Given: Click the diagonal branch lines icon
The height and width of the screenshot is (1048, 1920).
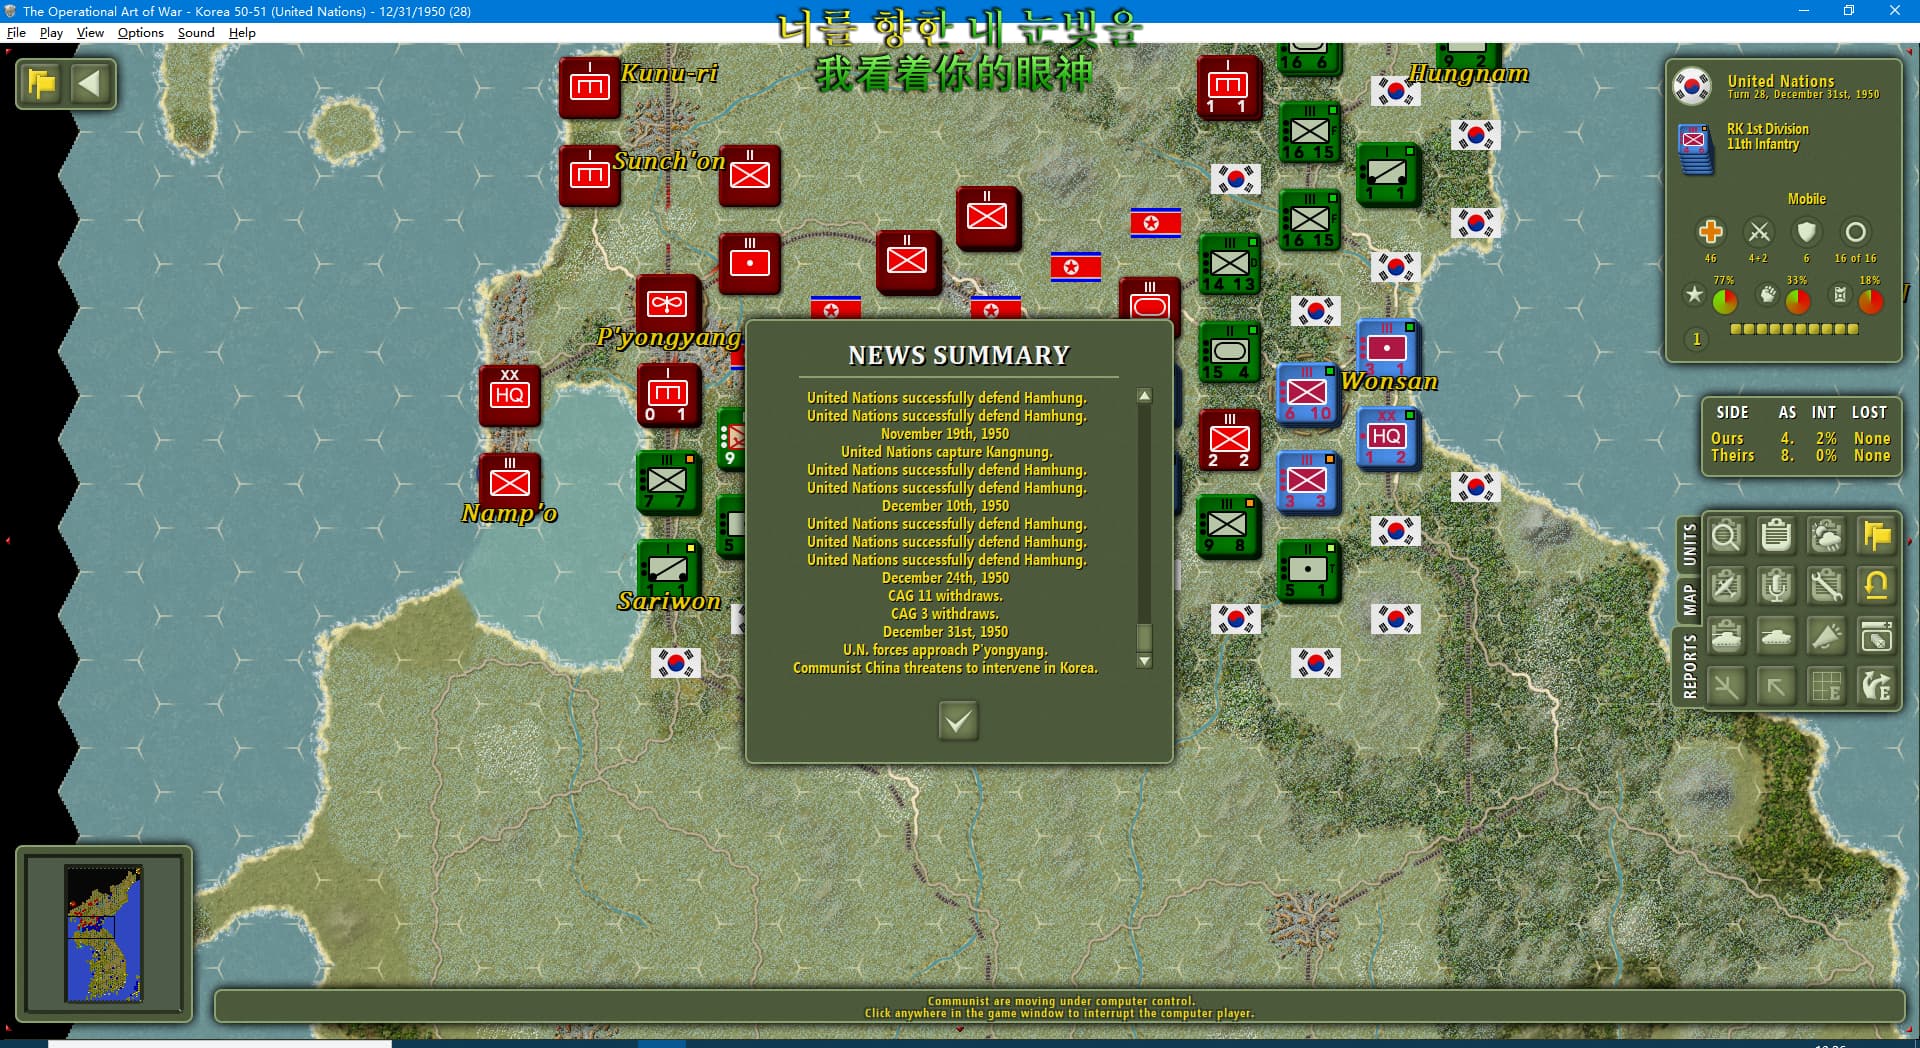Looking at the screenshot, I should [x=1726, y=686].
